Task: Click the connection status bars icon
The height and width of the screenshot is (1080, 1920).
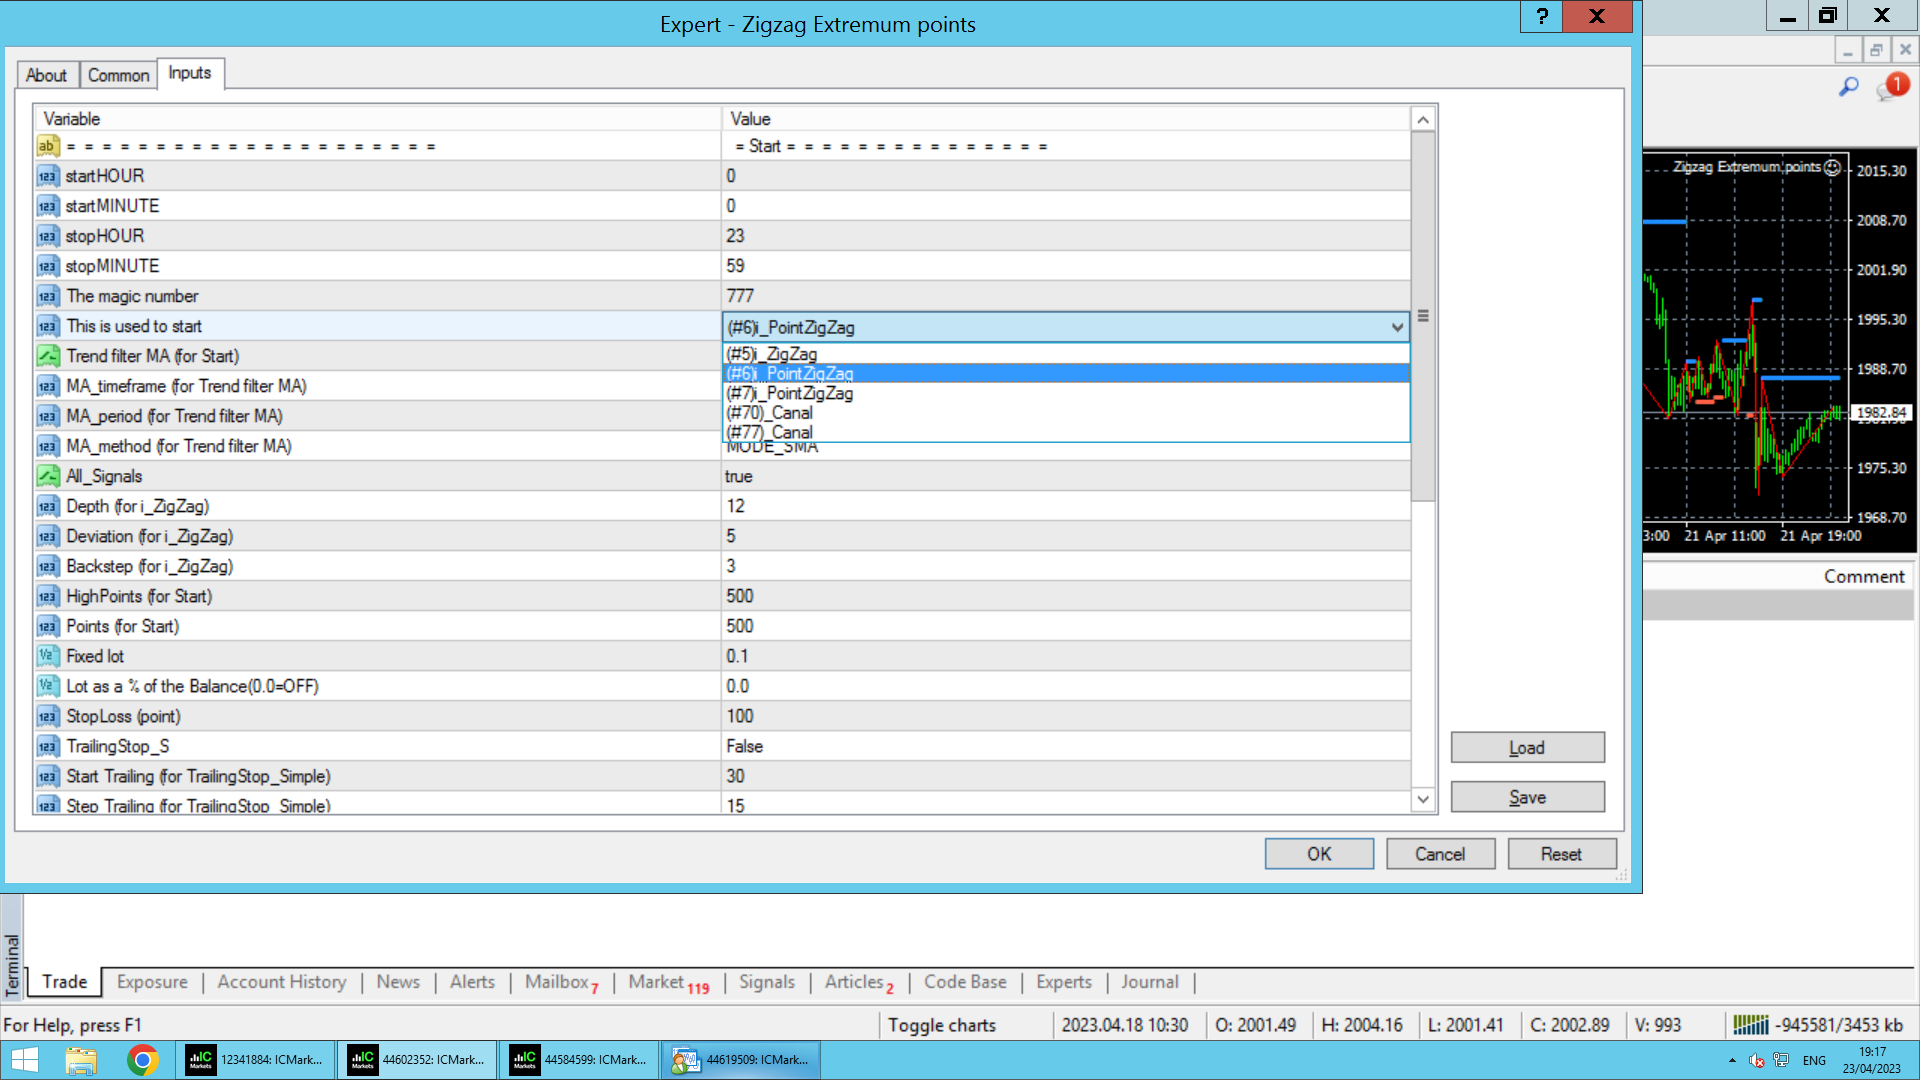Action: tap(1750, 1025)
